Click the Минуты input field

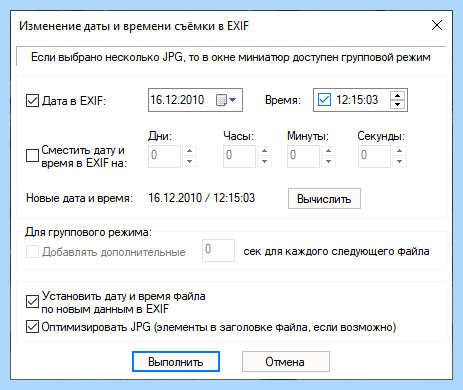tap(303, 156)
